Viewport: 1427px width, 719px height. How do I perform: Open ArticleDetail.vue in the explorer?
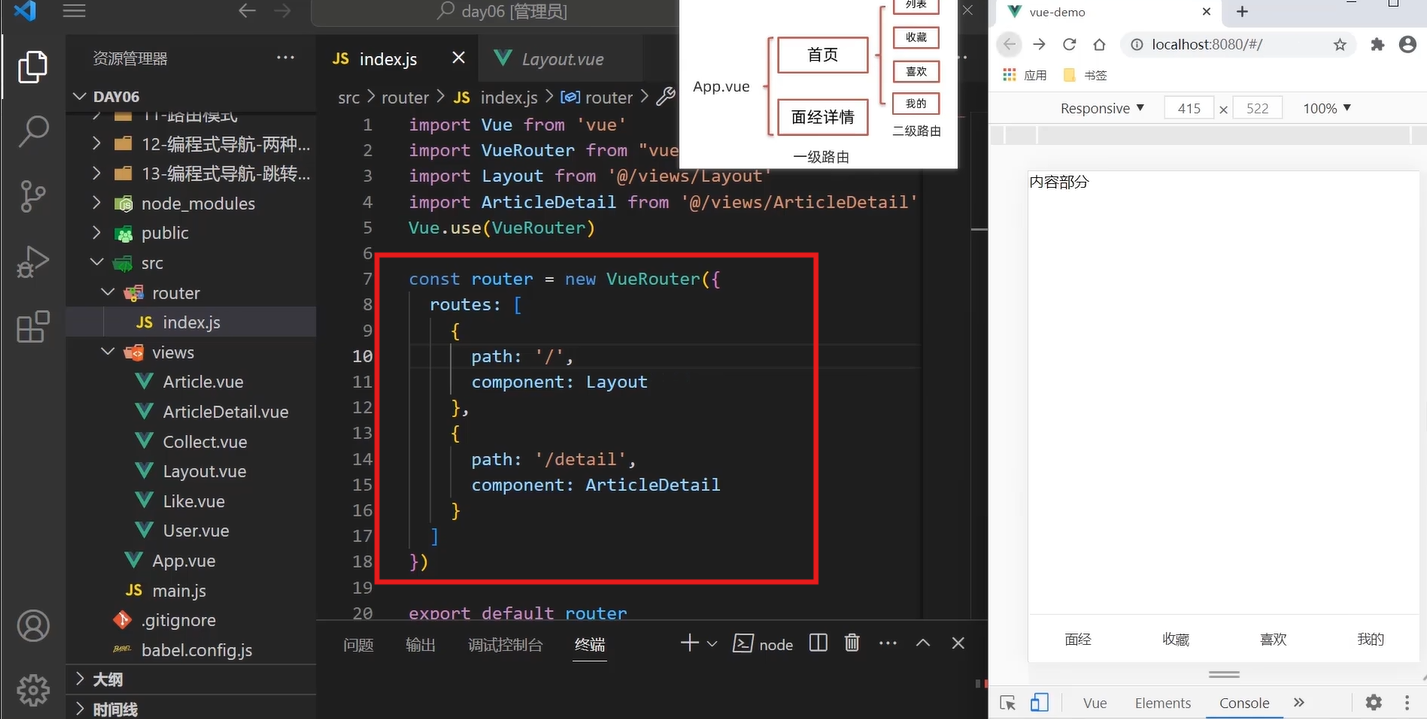pos(225,412)
